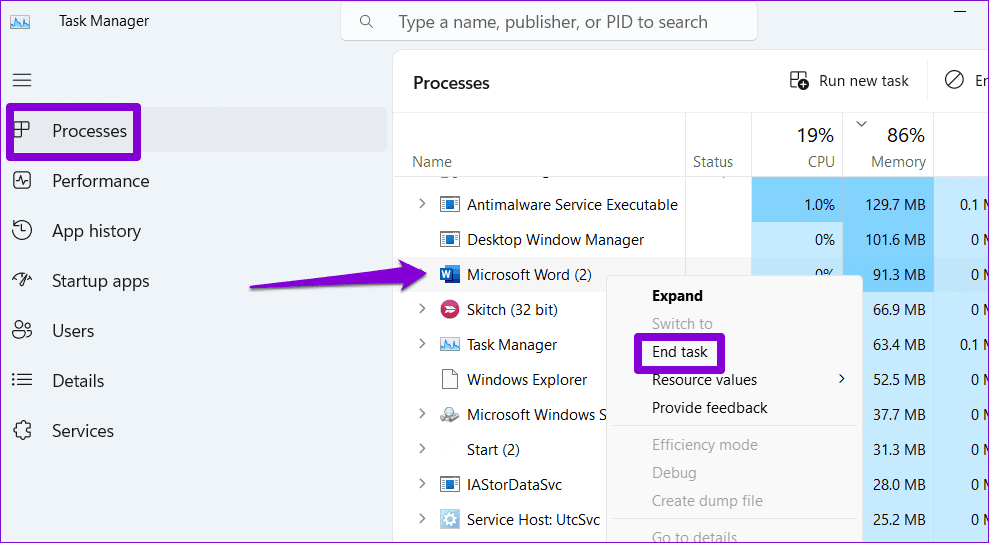Expand the IAStorDataSvc process row
Screen dimensions: 989x543
click(x=423, y=484)
